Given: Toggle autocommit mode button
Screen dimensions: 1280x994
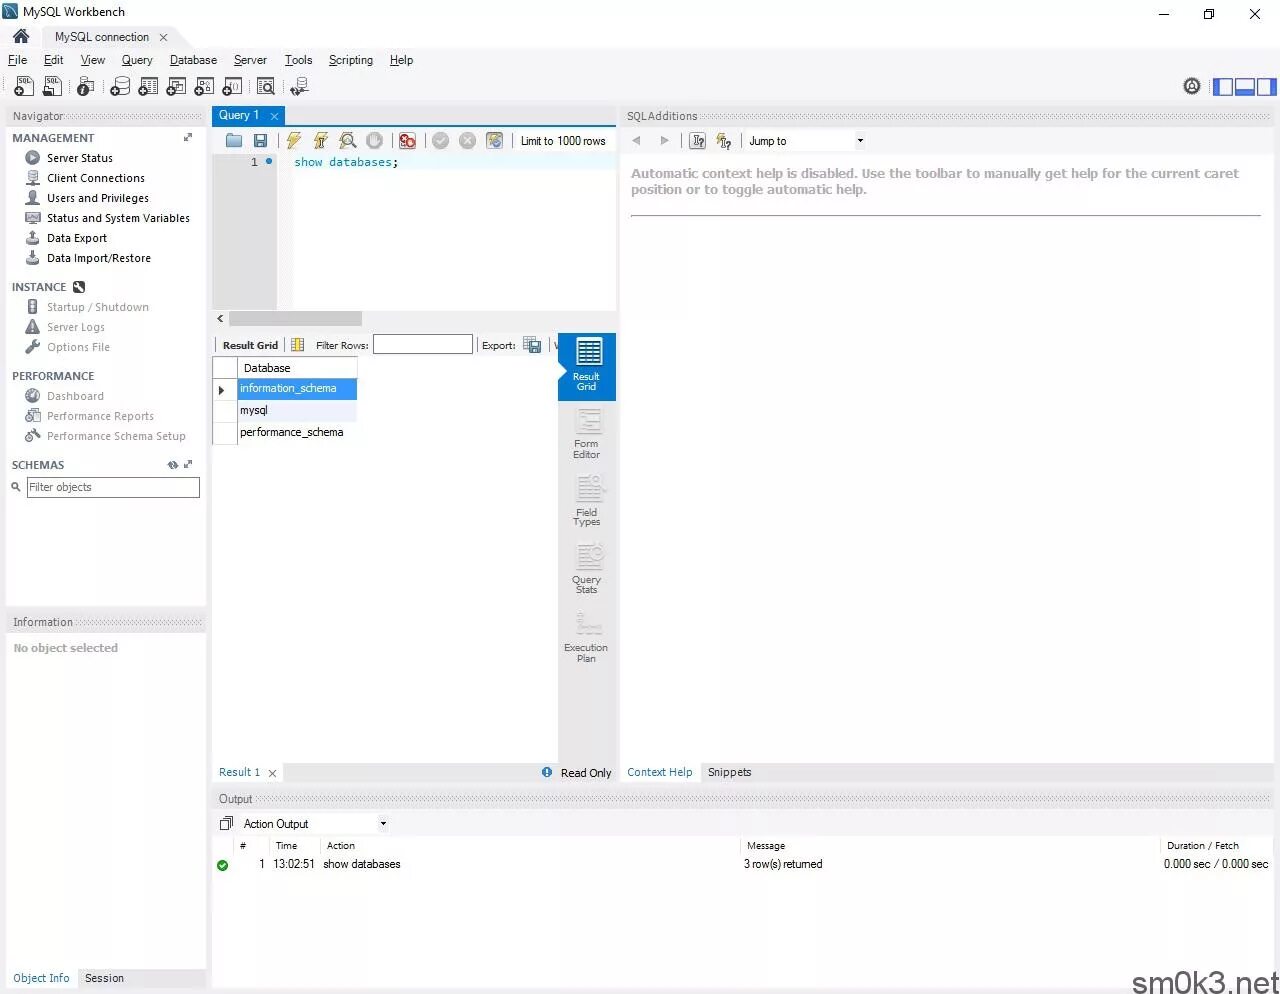Looking at the screenshot, I should pyautogui.click(x=494, y=141).
